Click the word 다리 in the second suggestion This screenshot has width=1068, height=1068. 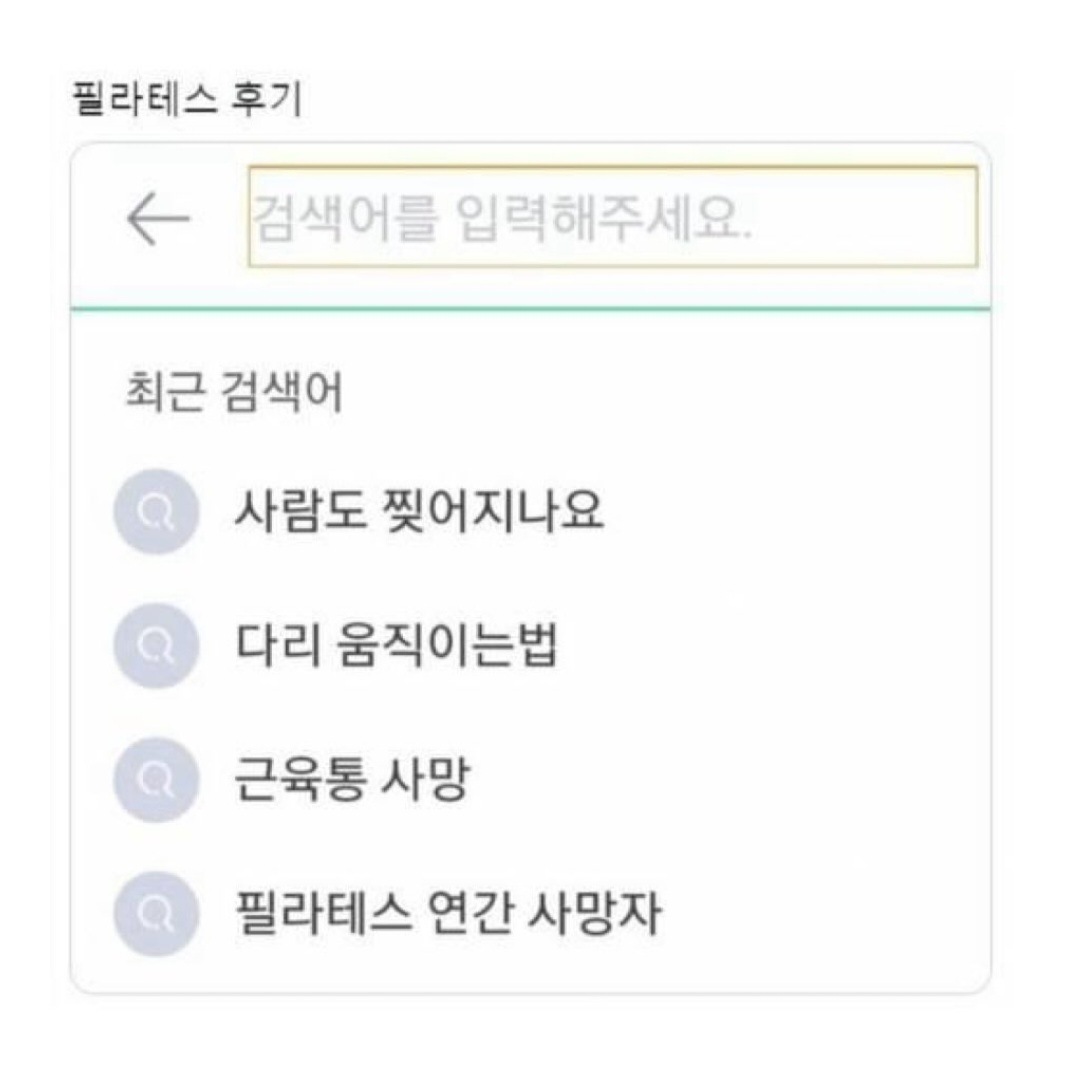click(264, 646)
